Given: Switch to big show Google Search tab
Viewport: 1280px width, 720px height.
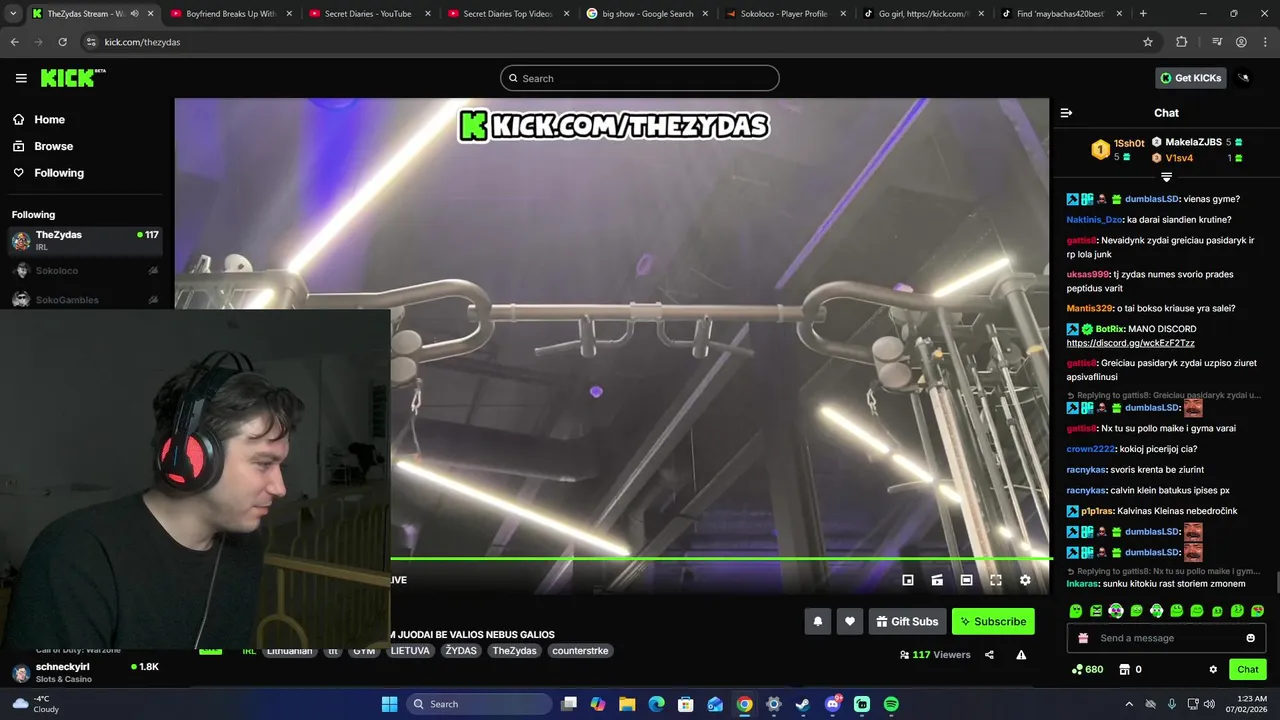Looking at the screenshot, I should (645, 14).
